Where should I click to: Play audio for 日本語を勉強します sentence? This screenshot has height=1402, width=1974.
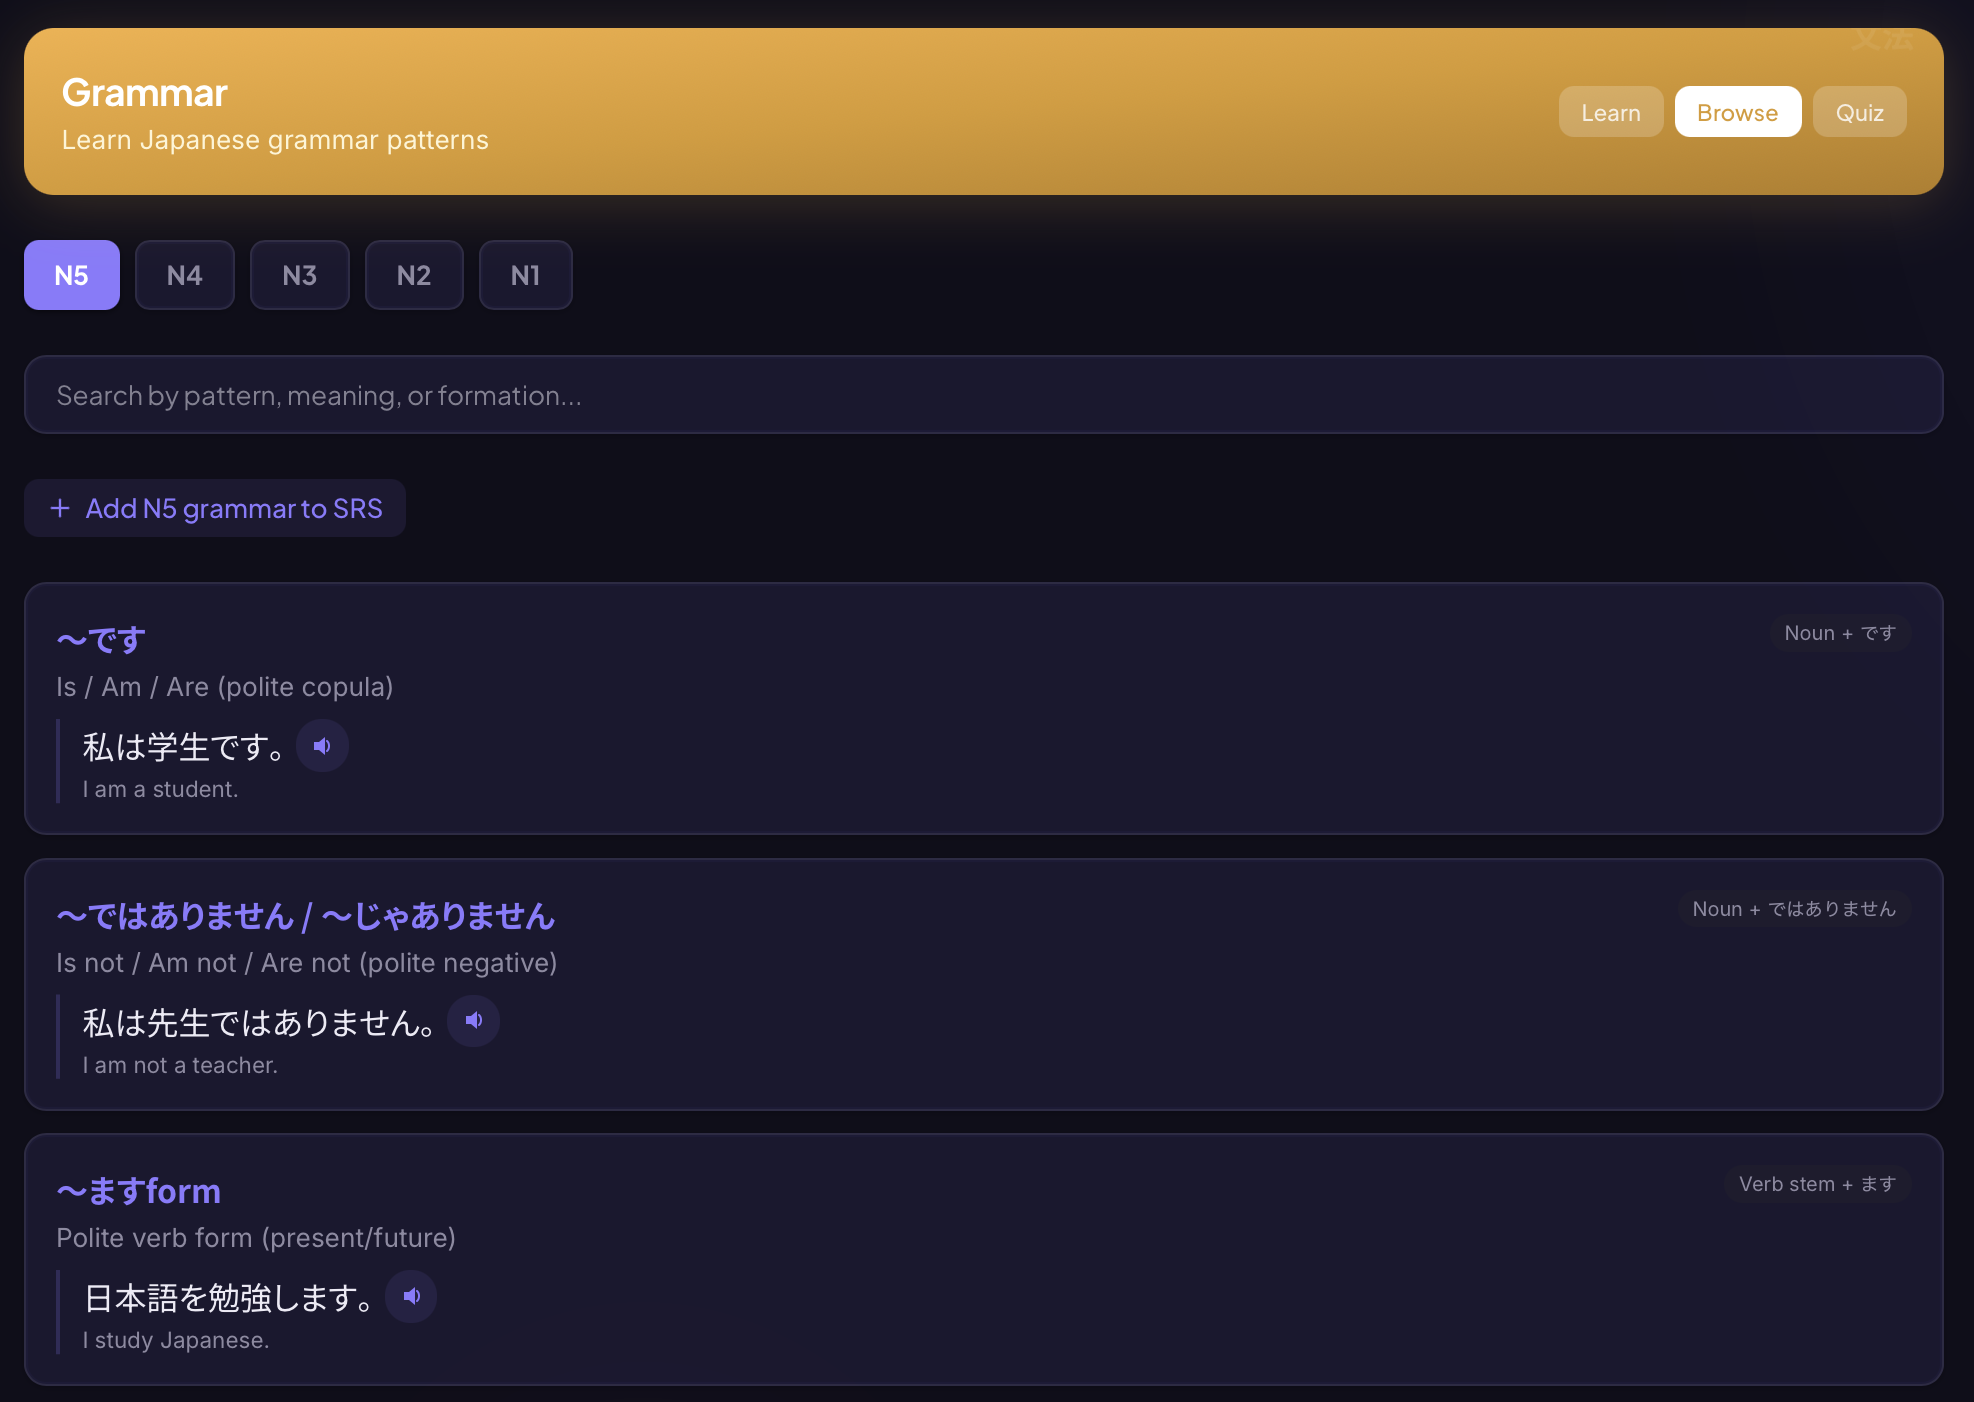tap(411, 1297)
